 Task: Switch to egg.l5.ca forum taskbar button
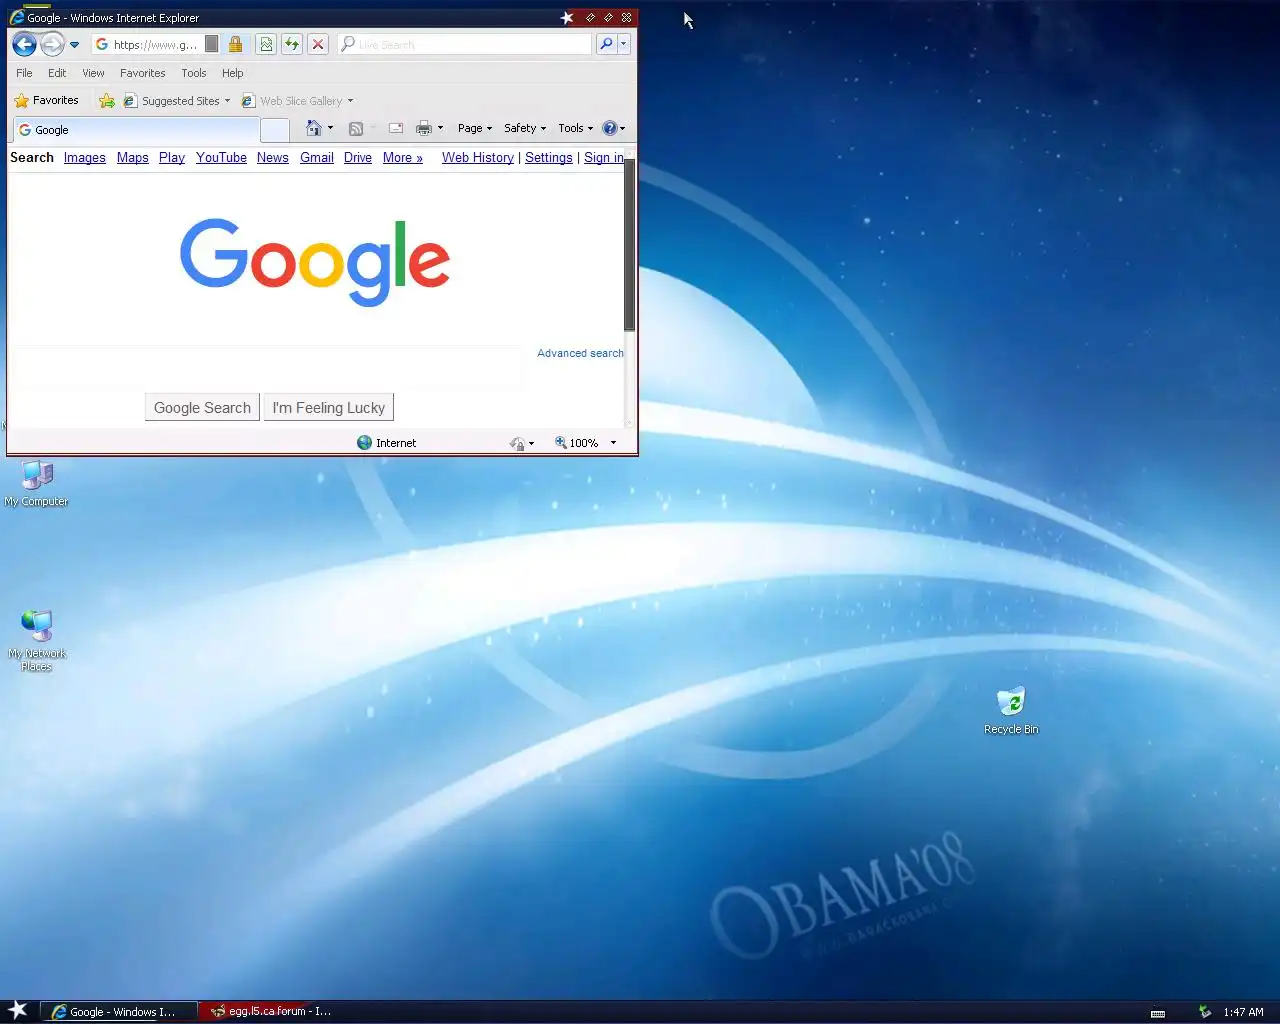(272, 1012)
